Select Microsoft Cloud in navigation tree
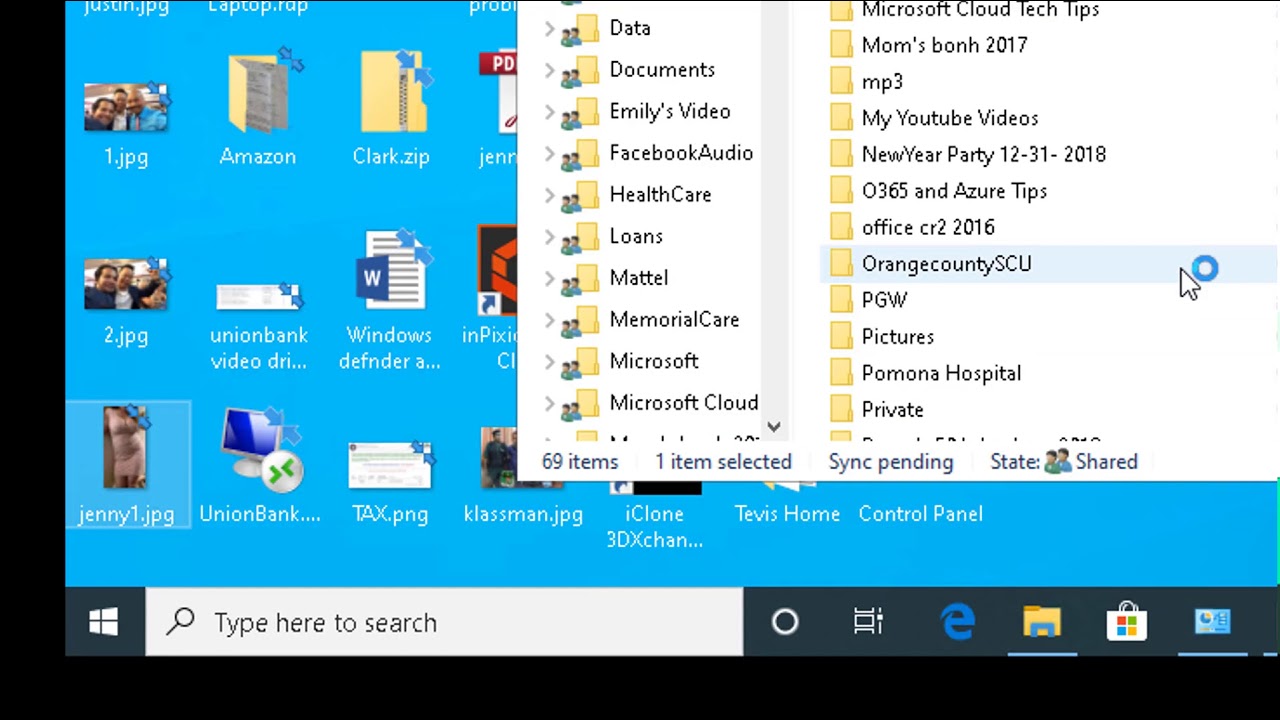This screenshot has width=1280, height=720. click(x=684, y=403)
